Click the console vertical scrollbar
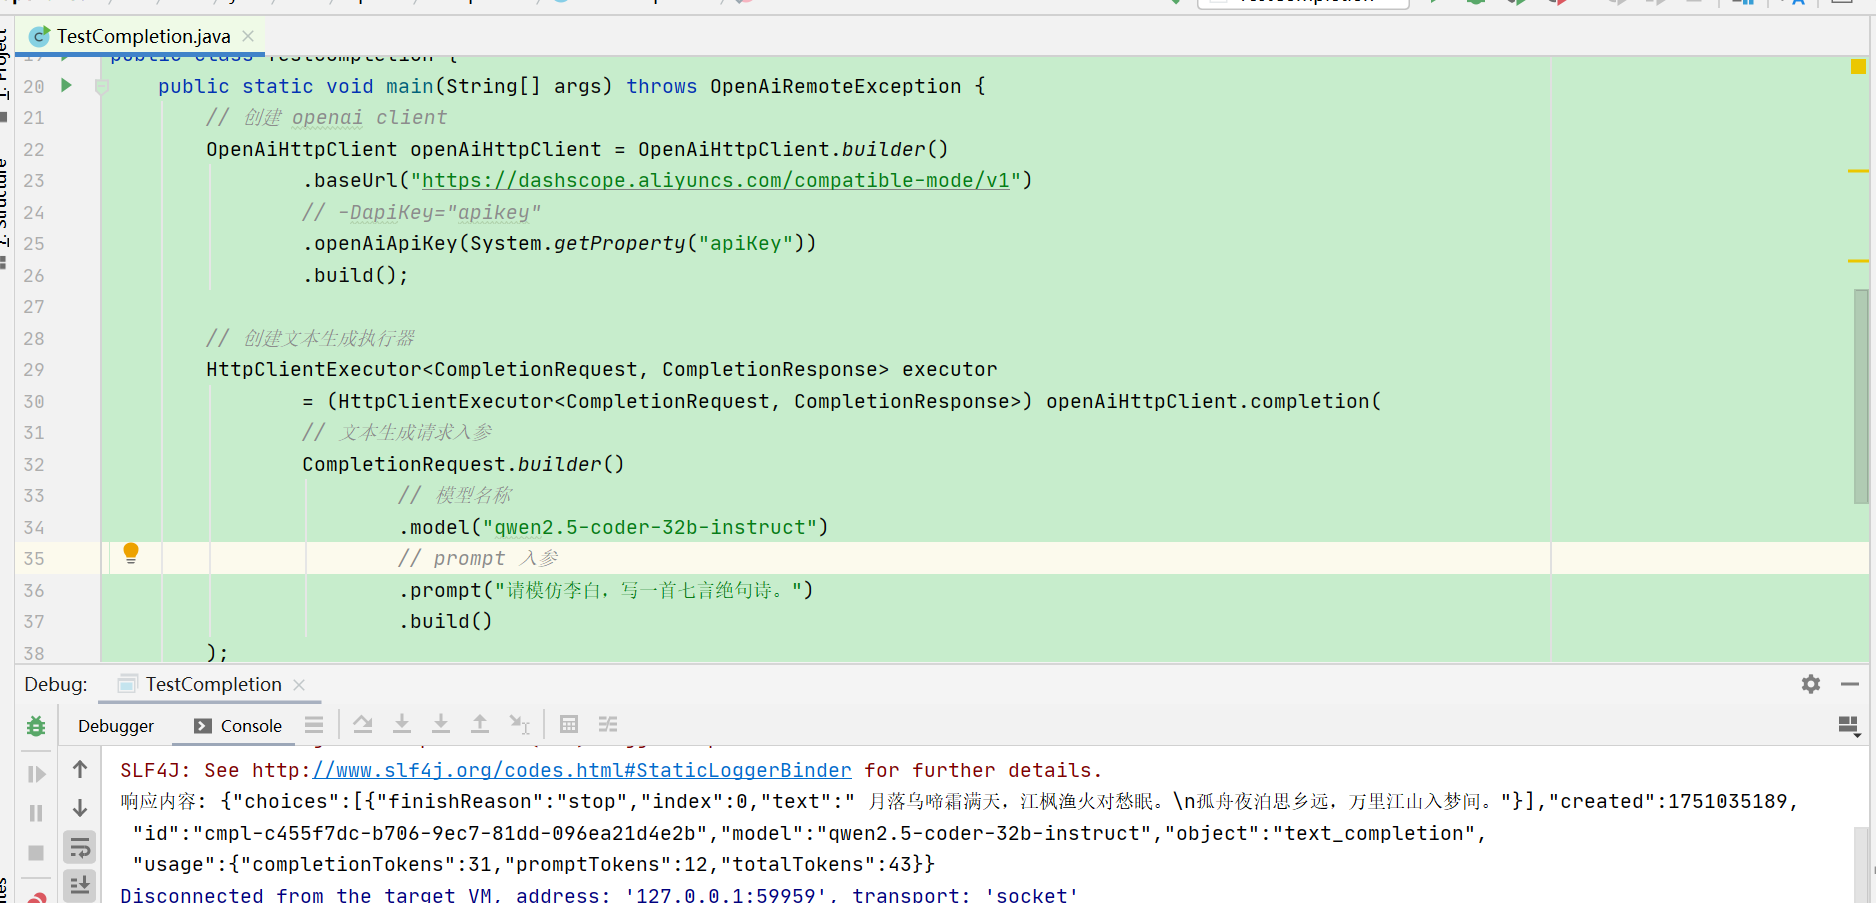The height and width of the screenshot is (903, 1876). pyautogui.click(x=1860, y=865)
